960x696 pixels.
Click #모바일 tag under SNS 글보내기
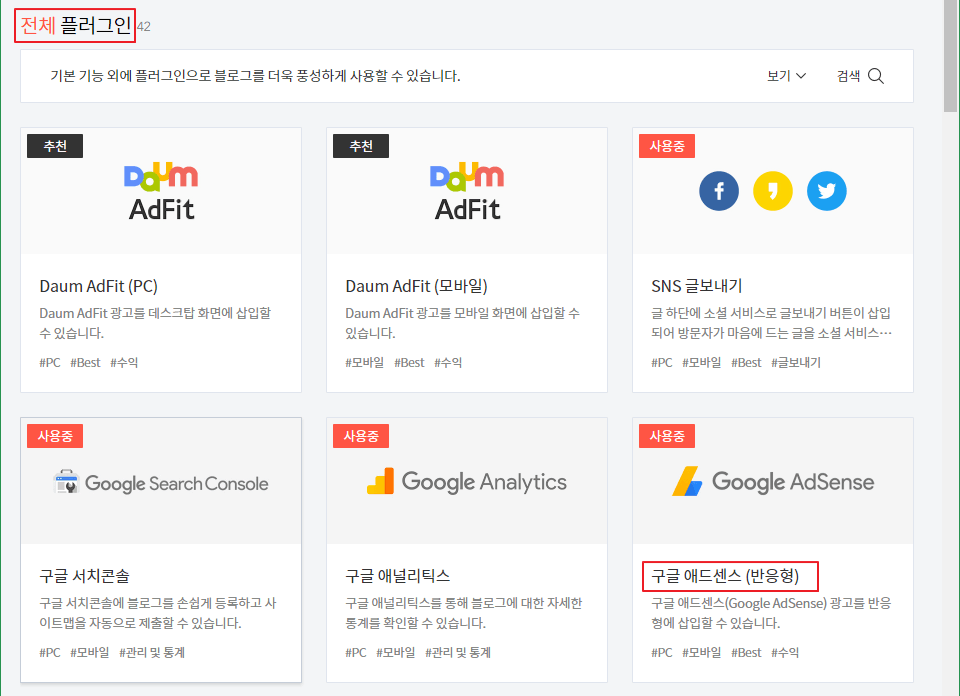702,362
